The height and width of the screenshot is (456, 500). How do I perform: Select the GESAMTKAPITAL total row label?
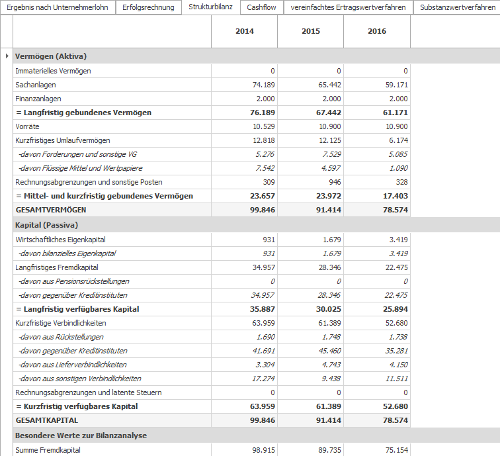[47, 421]
